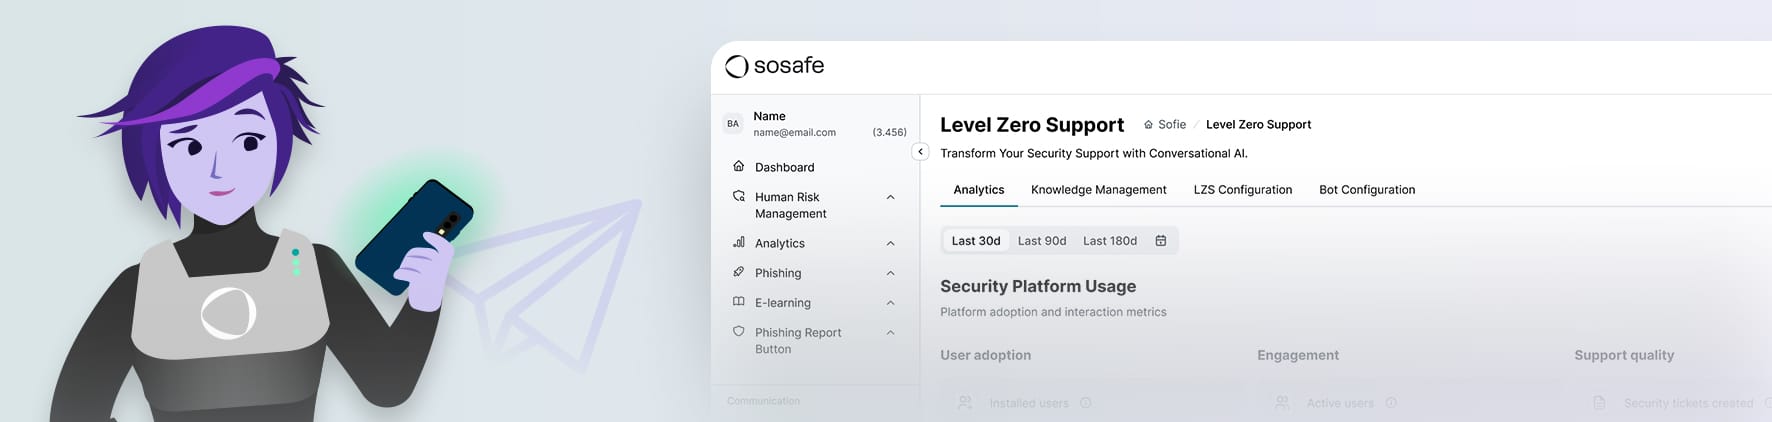Click the Human Risk Management icon

pos(738,196)
